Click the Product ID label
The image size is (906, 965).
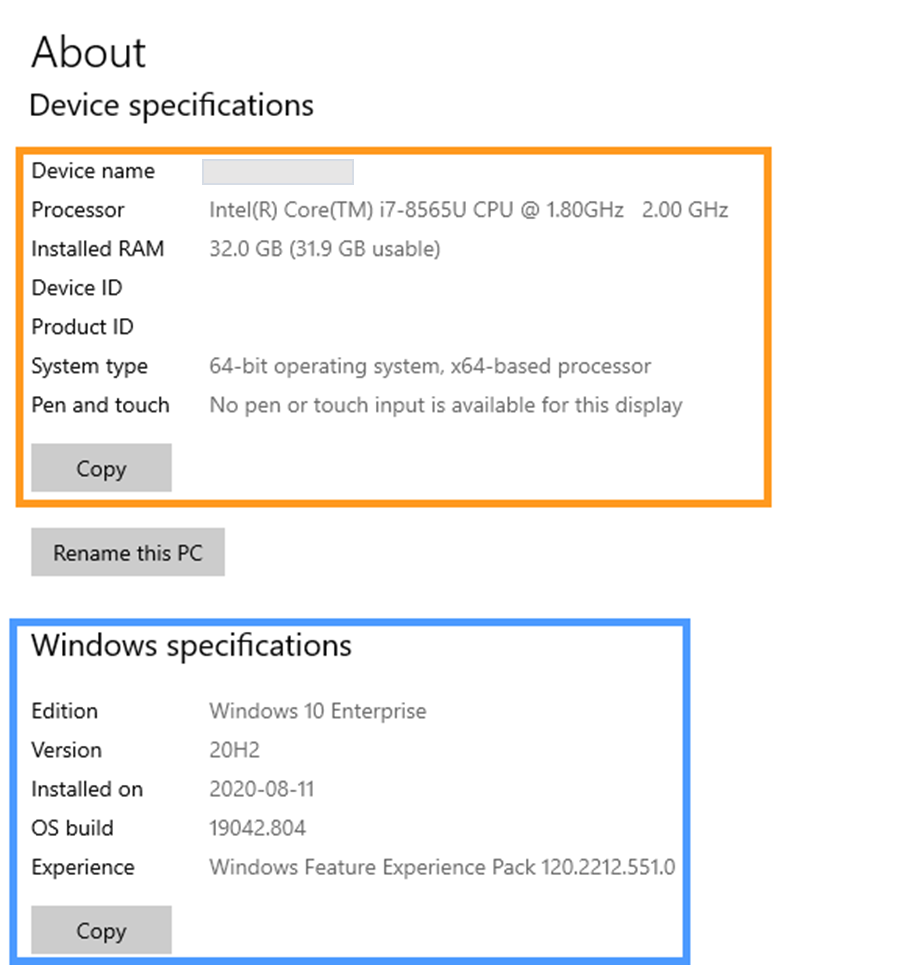[x=82, y=327]
